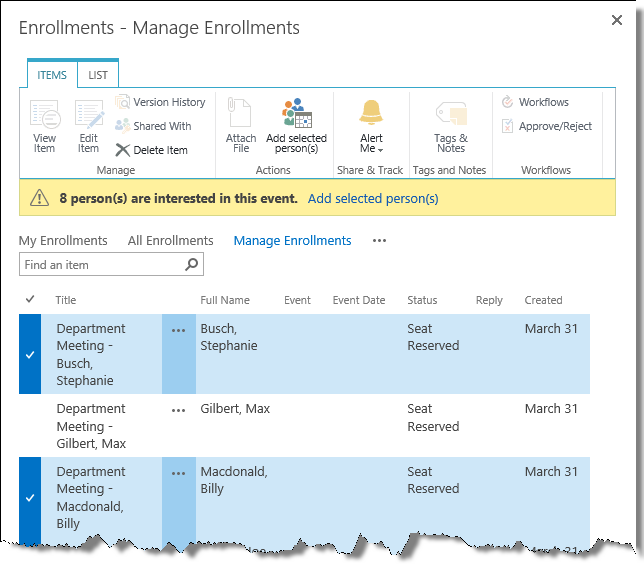644x564 pixels.
Task: Click Shared With in Manage group
Action: click(153, 126)
